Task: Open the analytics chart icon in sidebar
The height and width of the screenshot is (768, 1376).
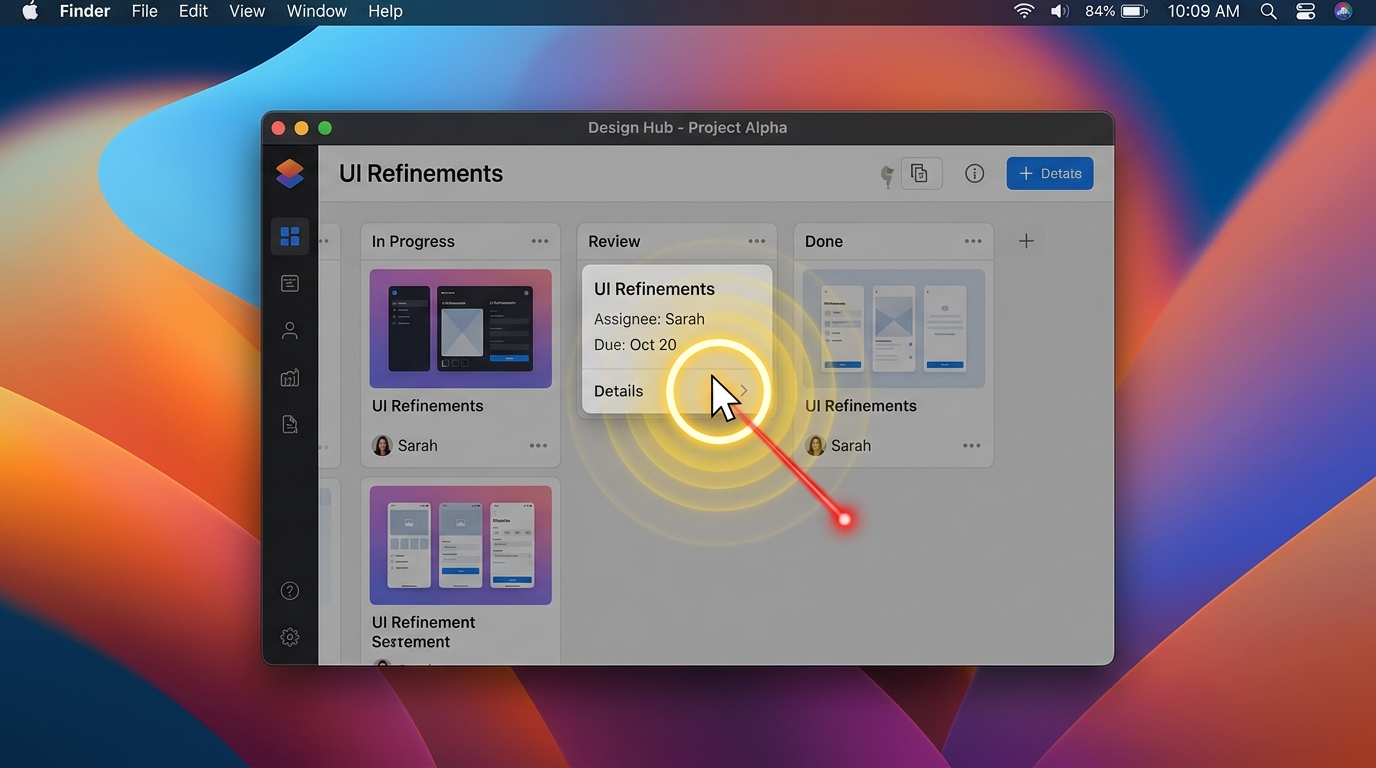Action: tap(290, 378)
